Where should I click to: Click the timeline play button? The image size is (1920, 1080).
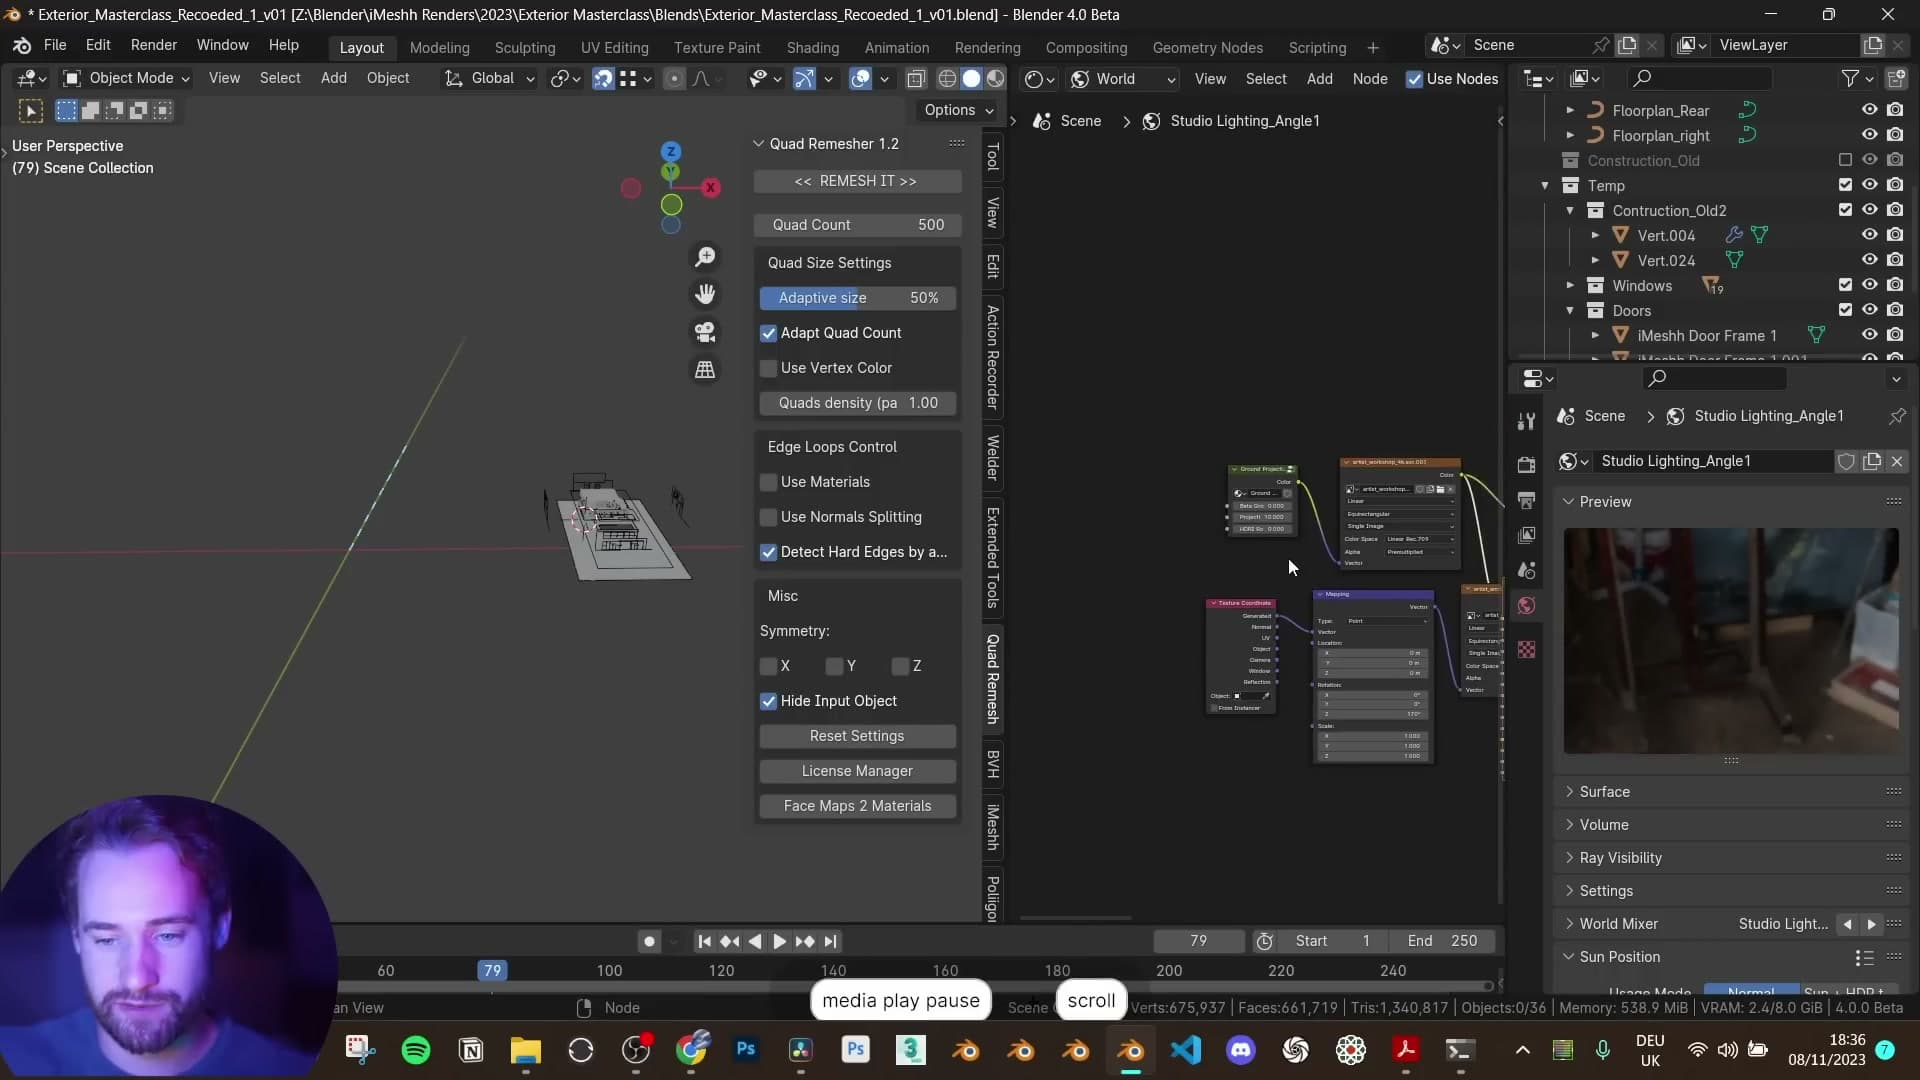coord(779,941)
